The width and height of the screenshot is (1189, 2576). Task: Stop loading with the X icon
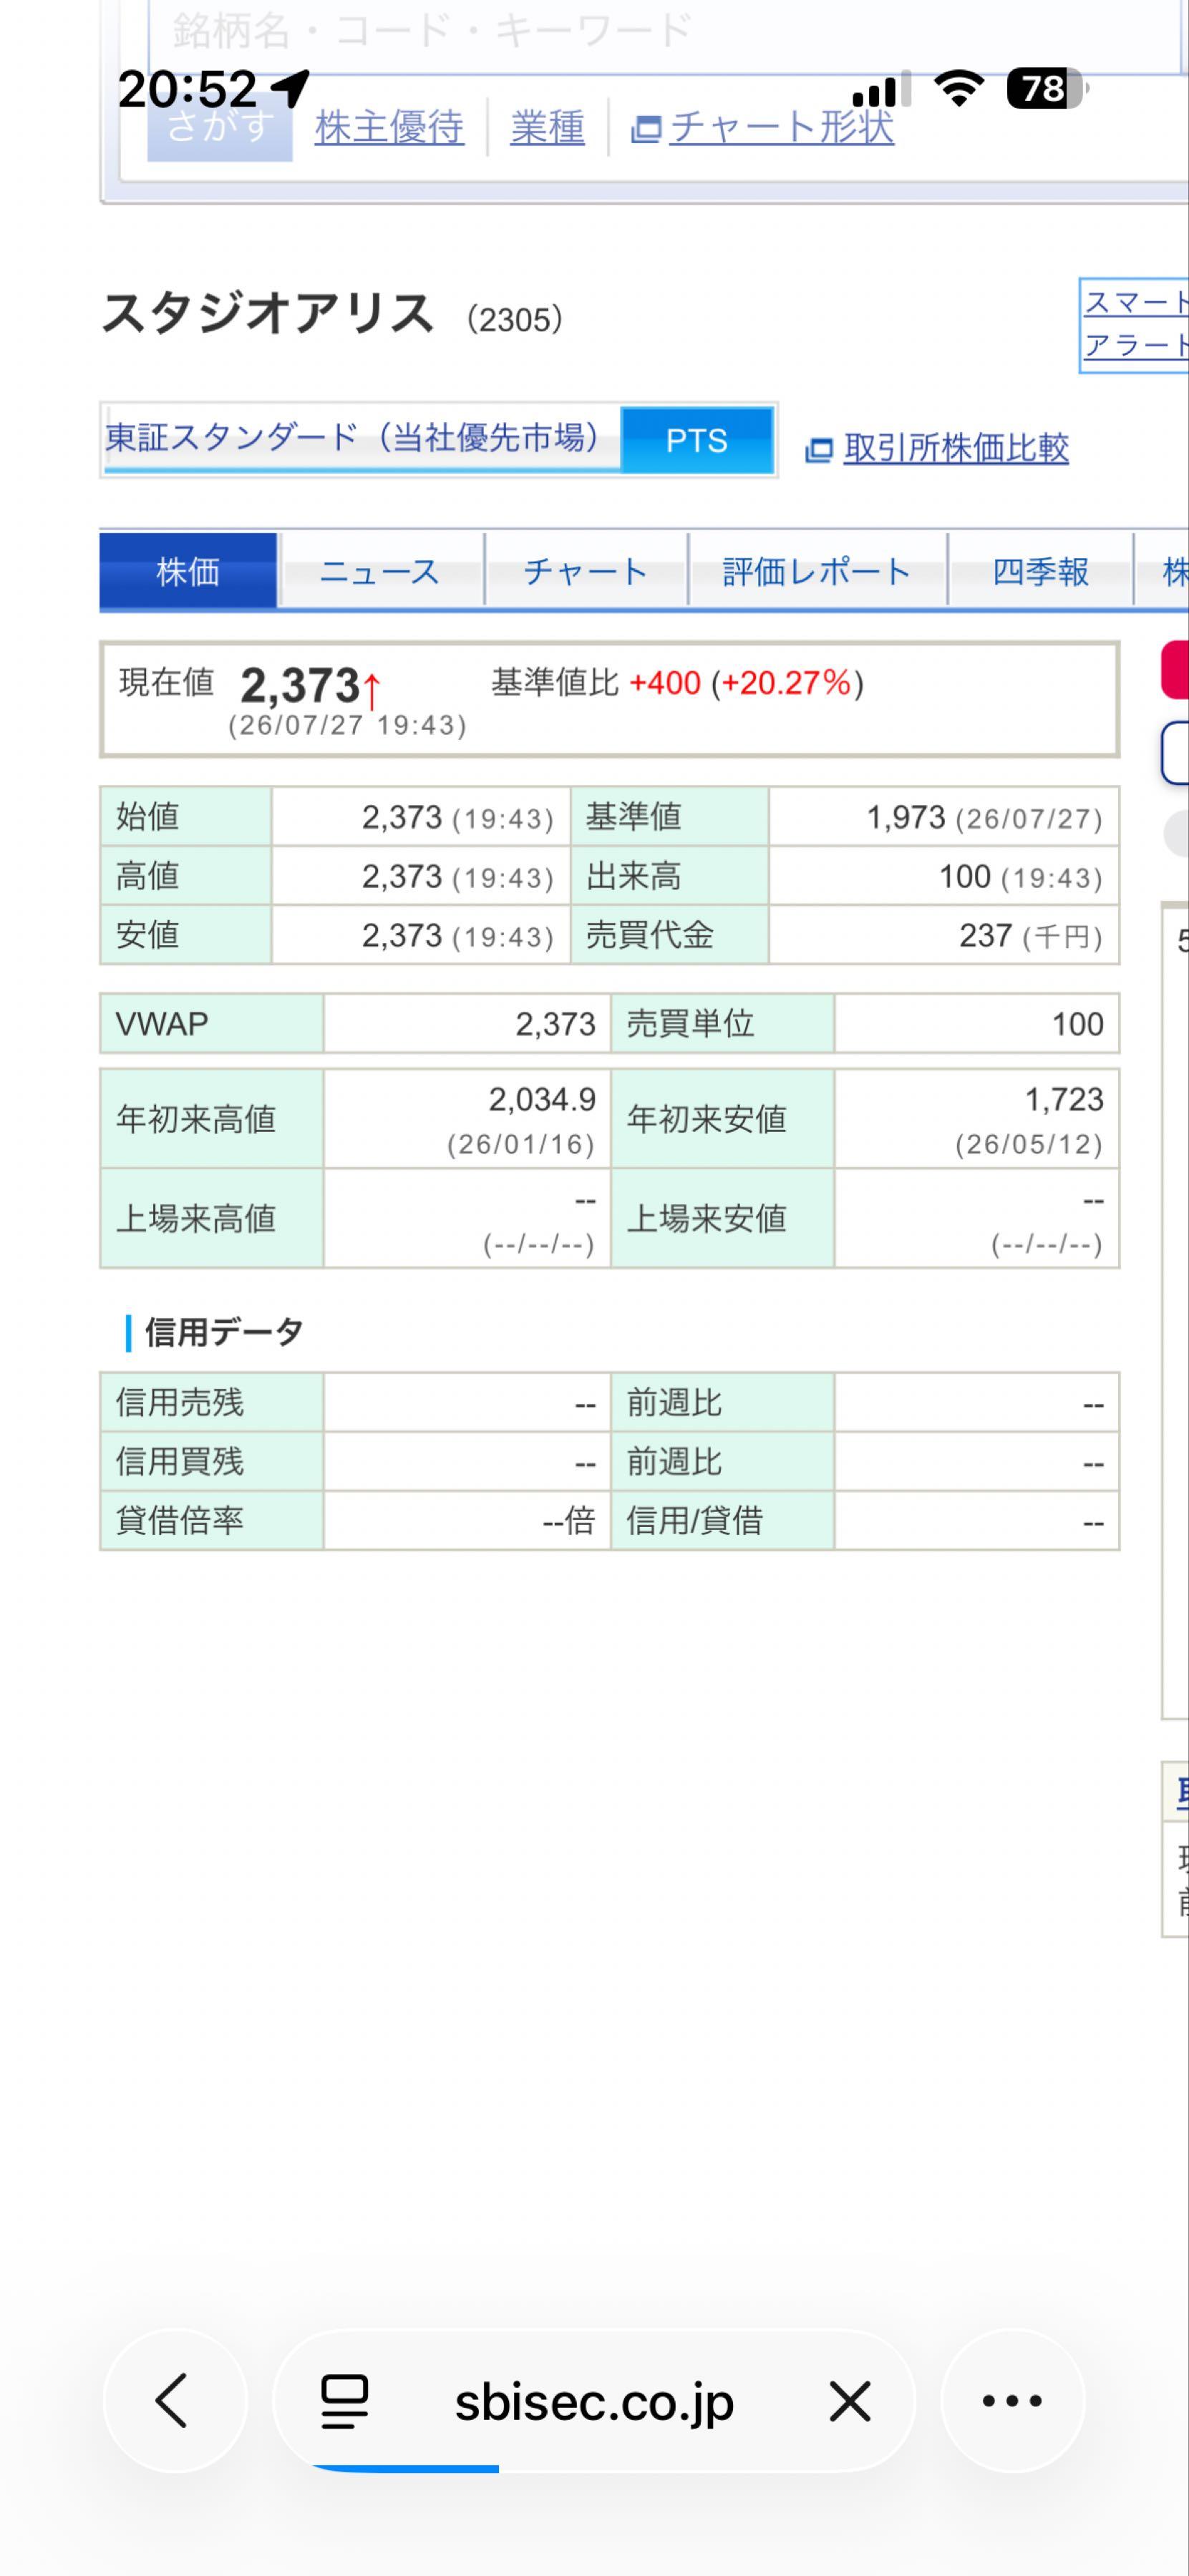(x=850, y=2401)
